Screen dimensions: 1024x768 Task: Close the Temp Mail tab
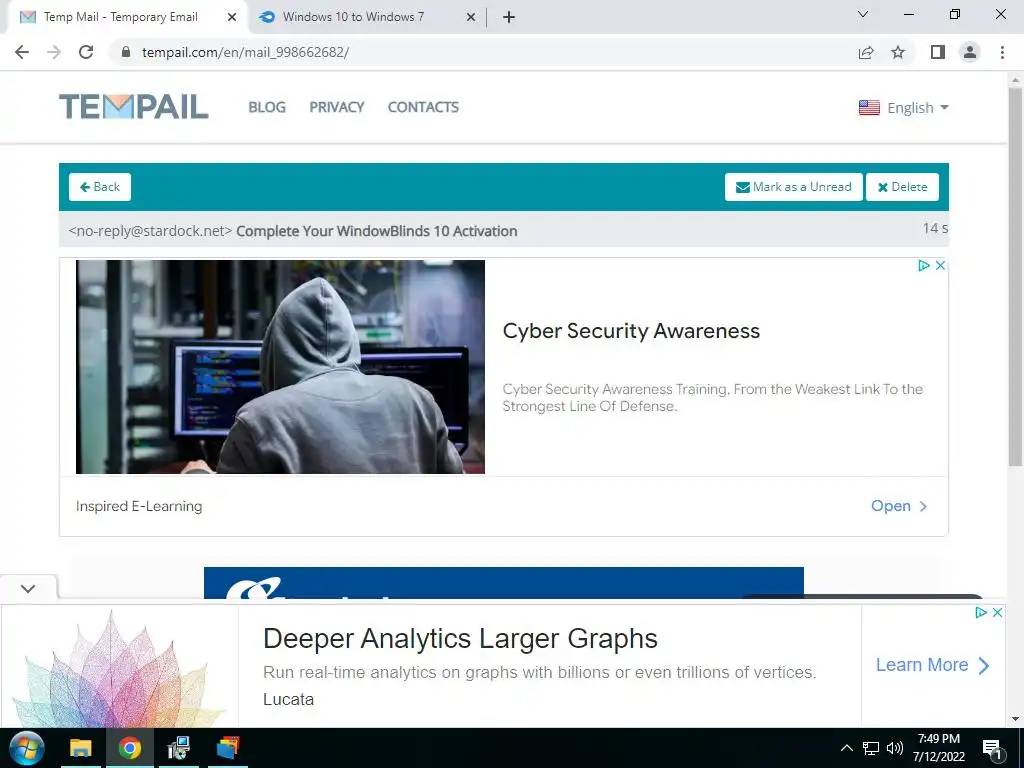click(x=232, y=17)
